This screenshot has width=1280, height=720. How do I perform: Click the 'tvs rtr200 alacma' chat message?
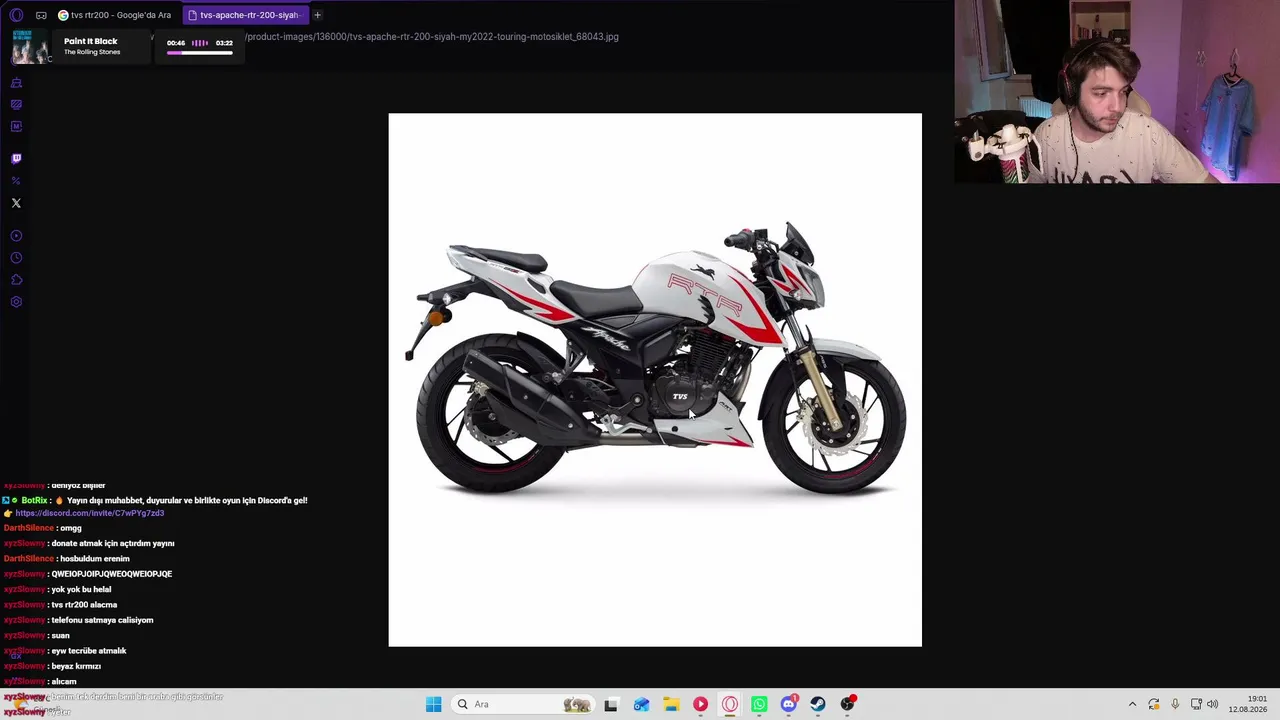(84, 605)
